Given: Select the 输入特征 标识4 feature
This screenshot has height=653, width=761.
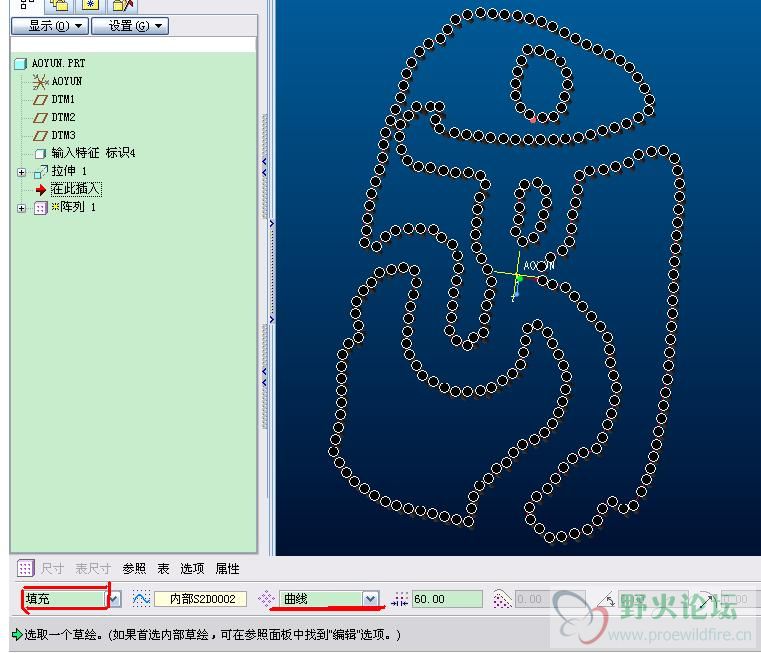Looking at the screenshot, I should pos(85,153).
